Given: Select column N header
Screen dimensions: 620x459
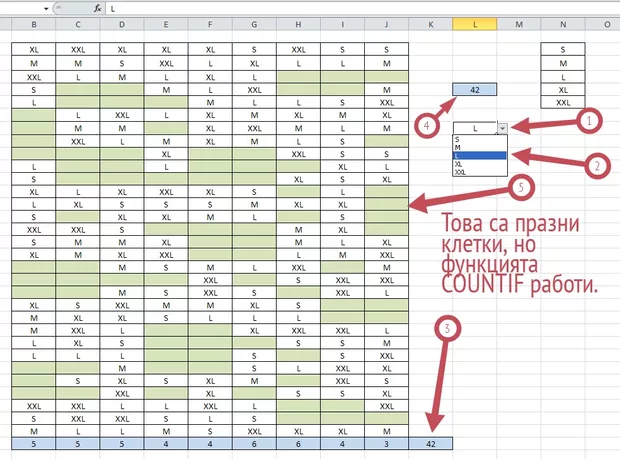Looking at the screenshot, I should click(x=563, y=25).
